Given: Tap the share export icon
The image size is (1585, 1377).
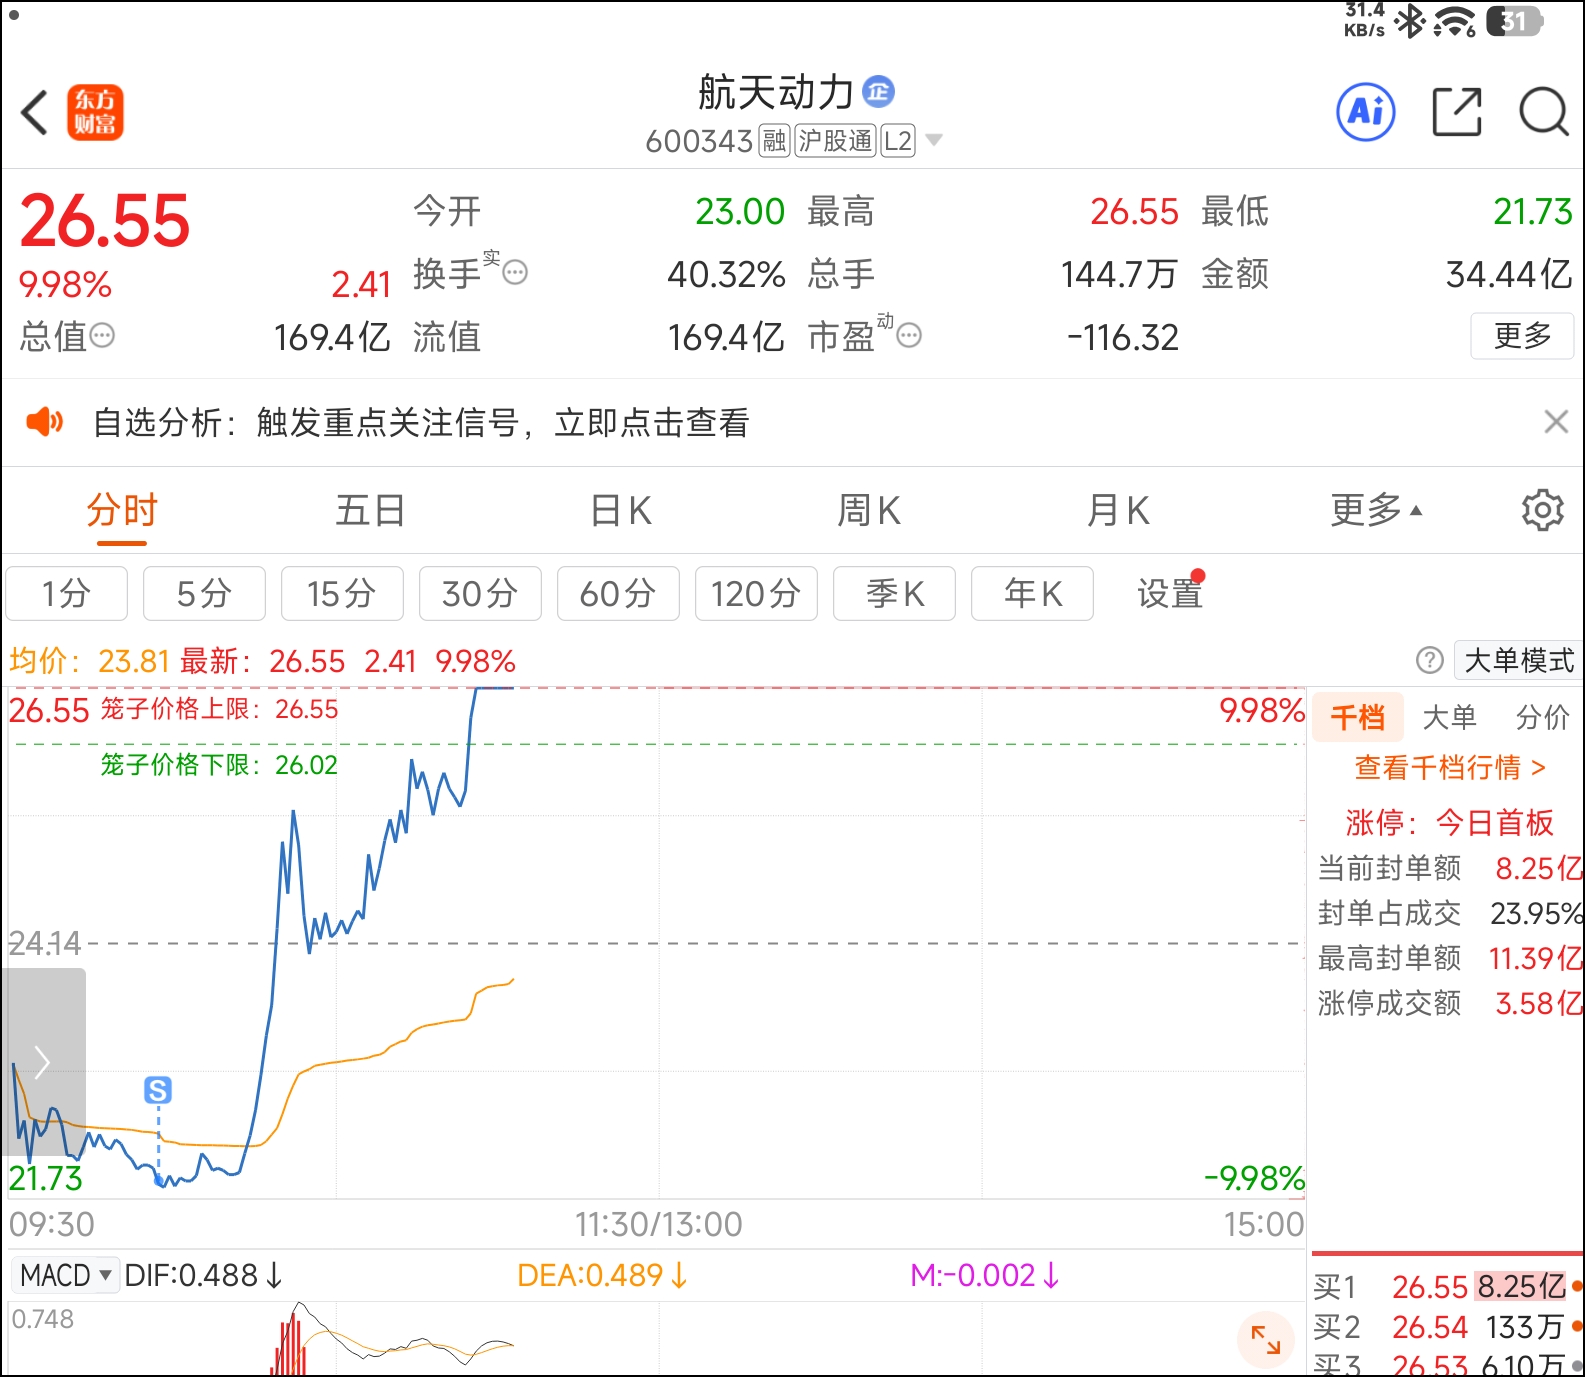Looking at the screenshot, I should [x=1456, y=112].
